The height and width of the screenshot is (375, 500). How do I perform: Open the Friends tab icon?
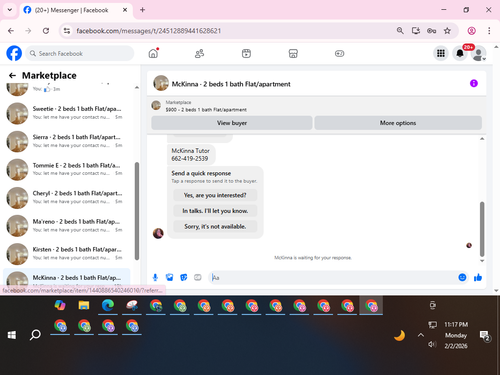coord(199,53)
